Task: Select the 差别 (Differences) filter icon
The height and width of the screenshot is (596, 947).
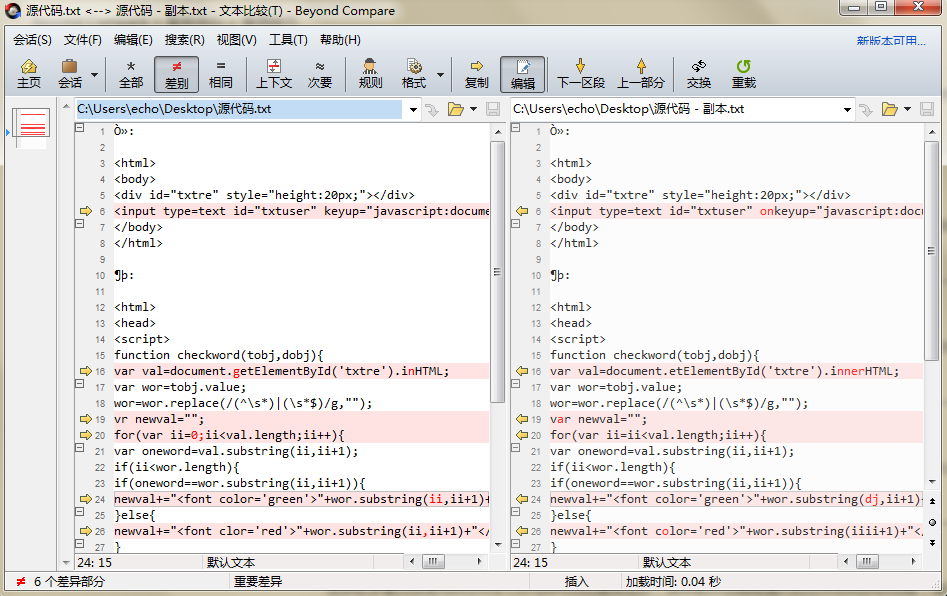Action: tap(176, 73)
